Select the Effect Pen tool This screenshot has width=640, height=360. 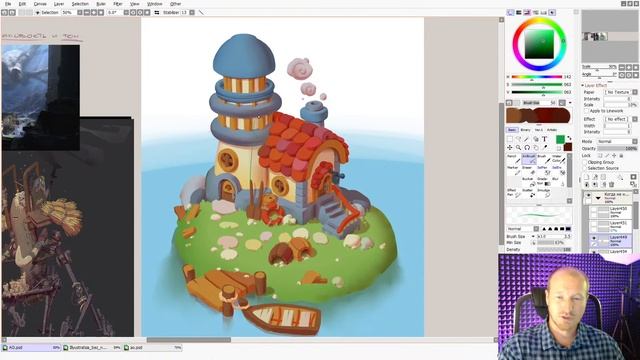click(x=513, y=193)
